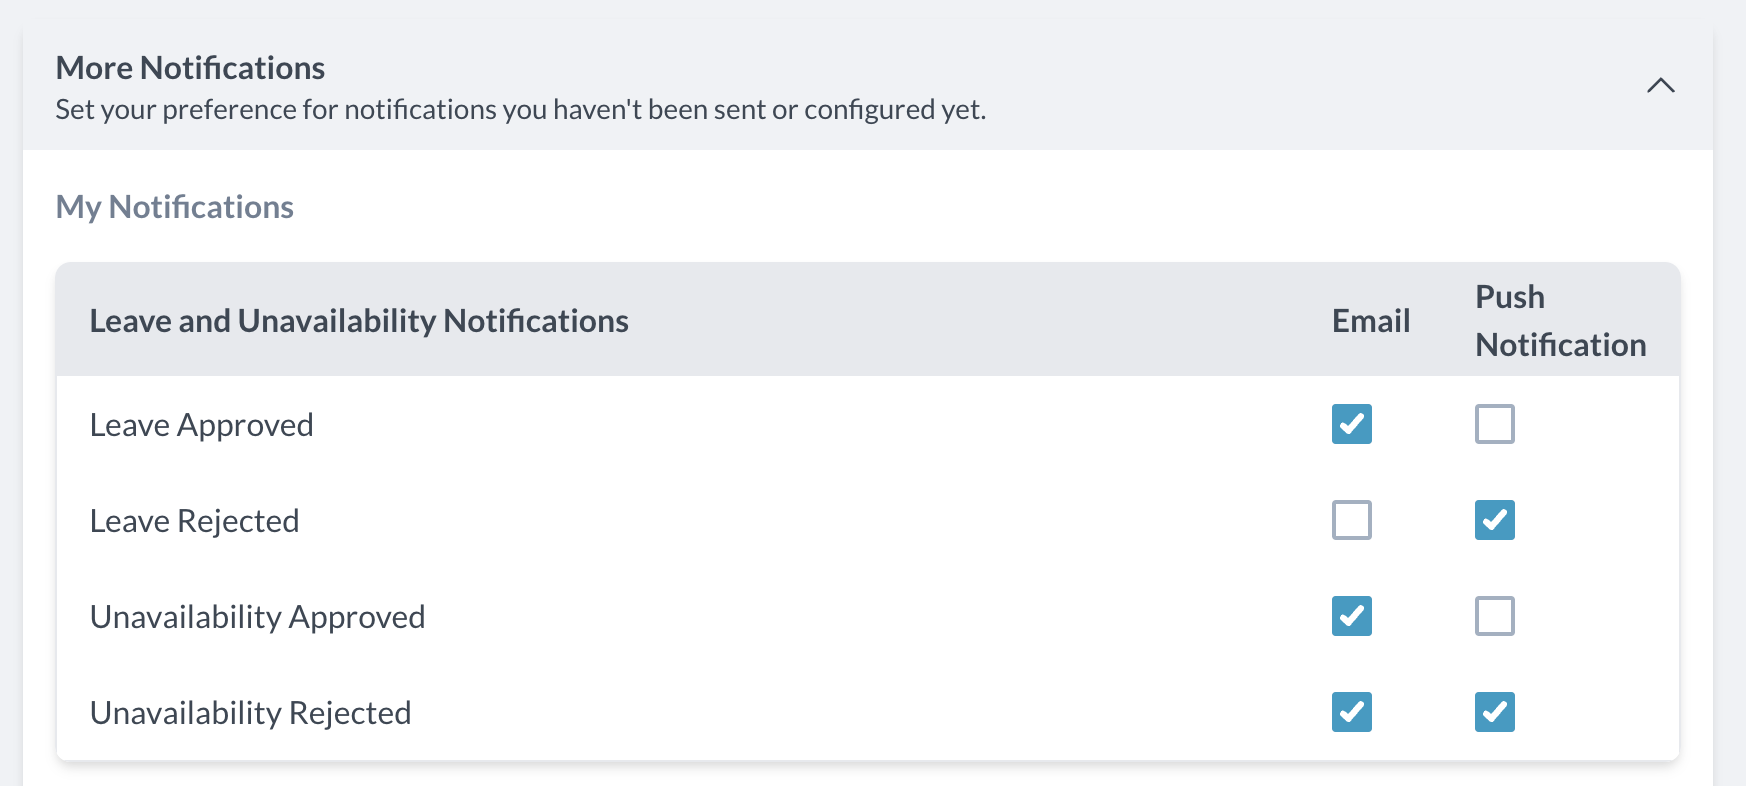Click the More Notifications title
Image resolution: width=1746 pixels, height=786 pixels.
[190, 68]
